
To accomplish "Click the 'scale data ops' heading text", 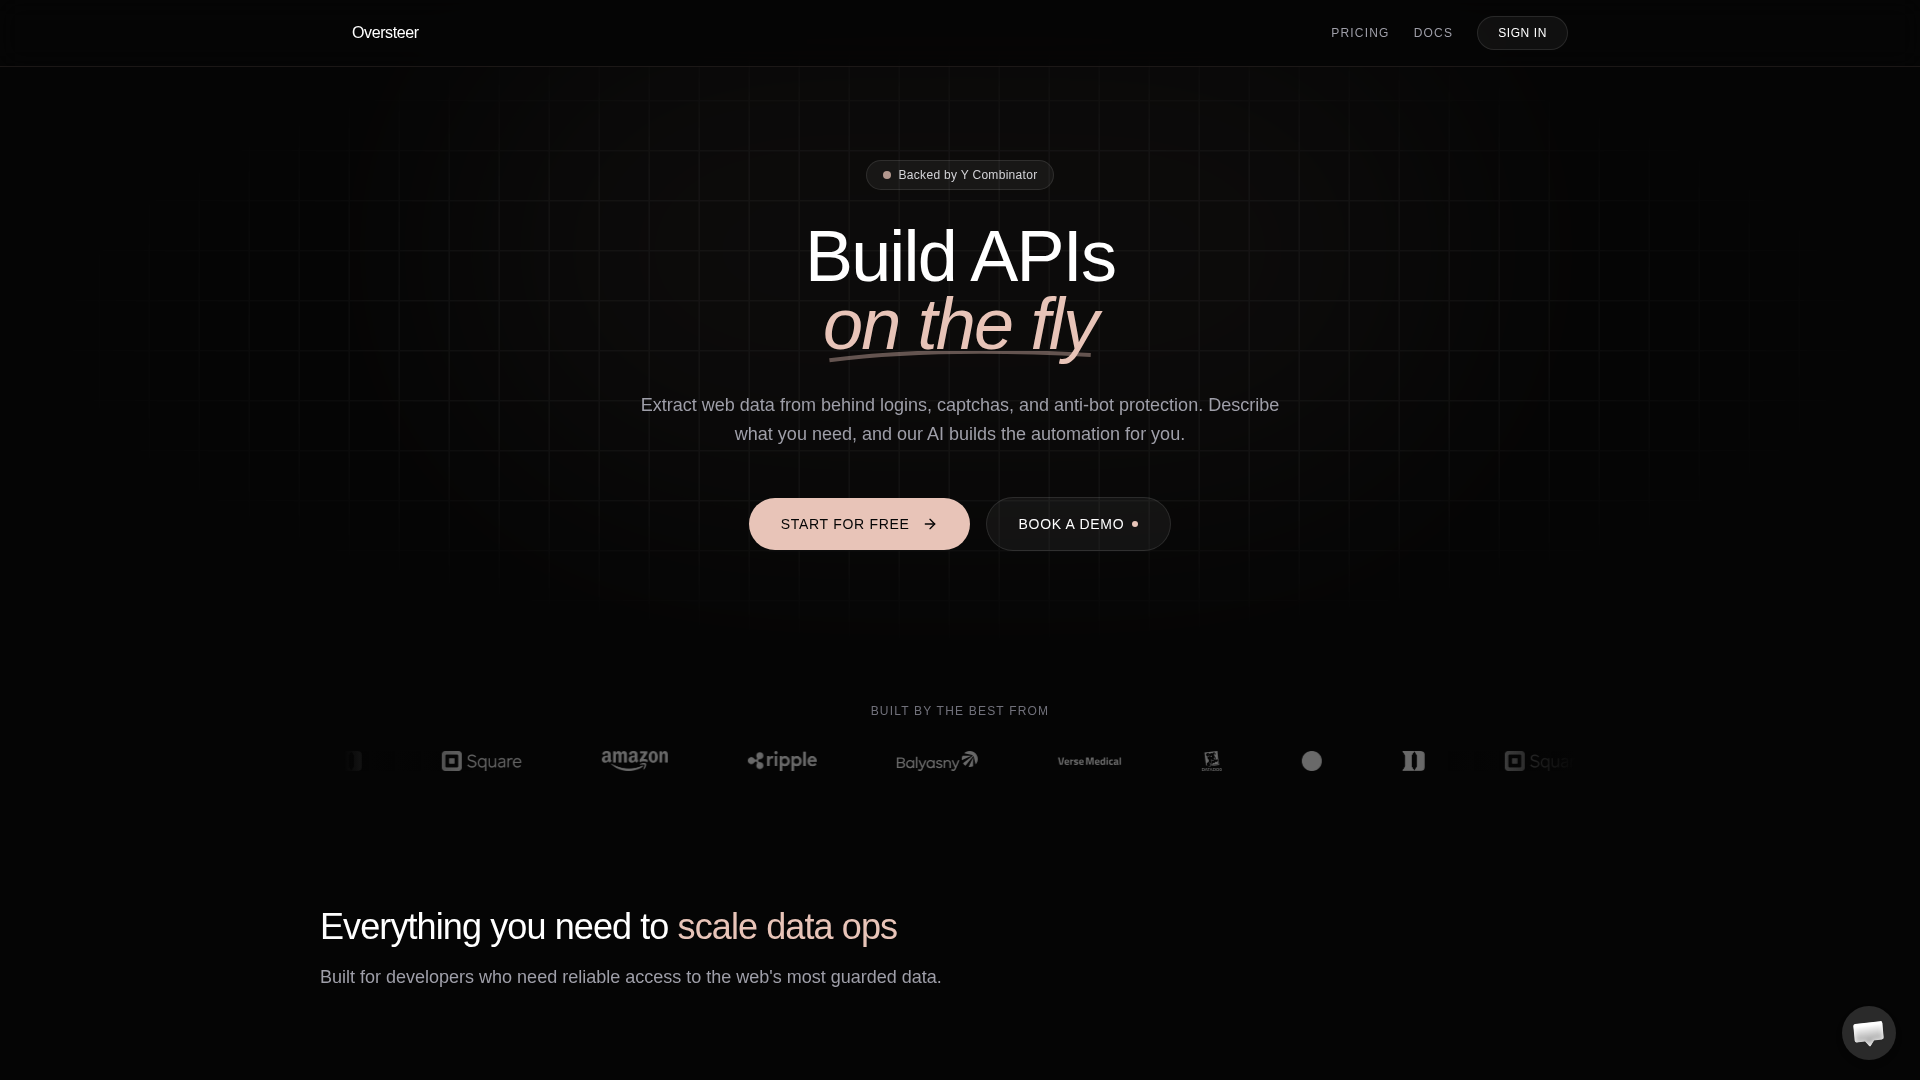I will coord(786,927).
